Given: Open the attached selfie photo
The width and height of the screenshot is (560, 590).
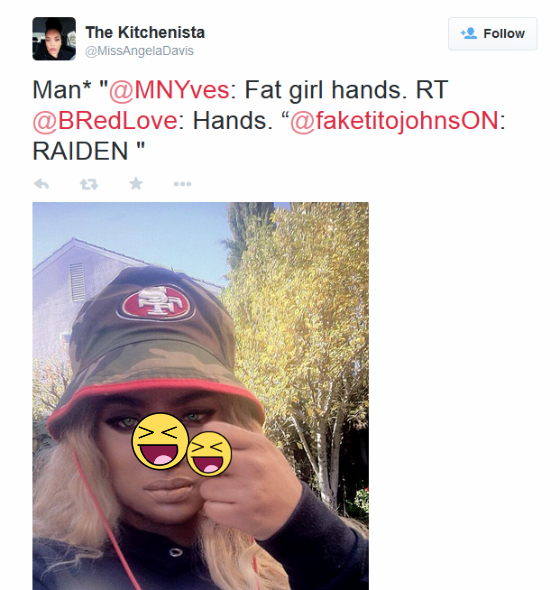Looking at the screenshot, I should [201, 396].
